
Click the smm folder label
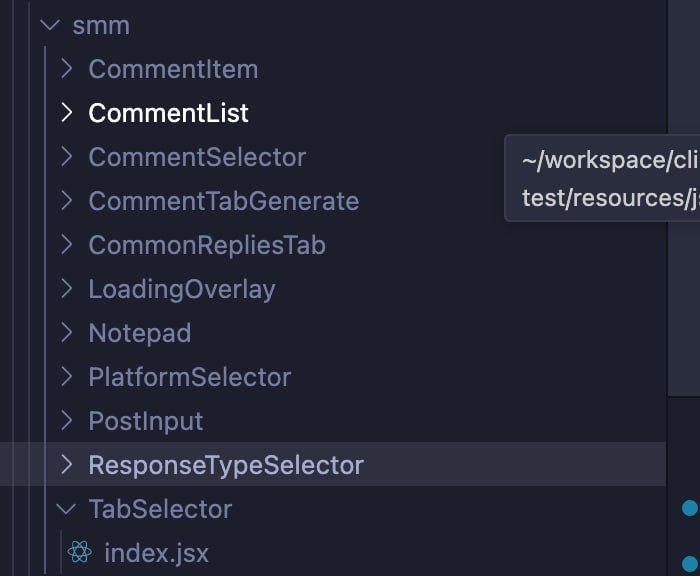point(101,25)
